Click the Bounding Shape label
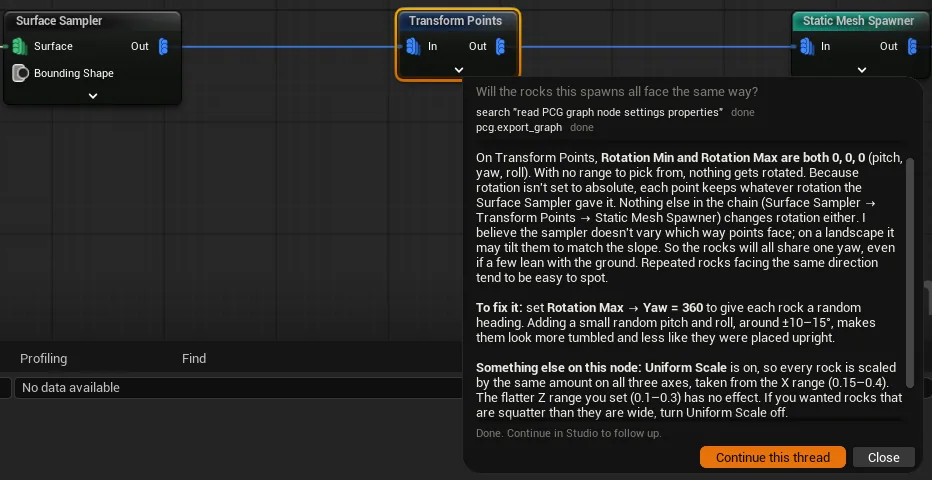Screen dimensions: 932x480 click(x=74, y=73)
